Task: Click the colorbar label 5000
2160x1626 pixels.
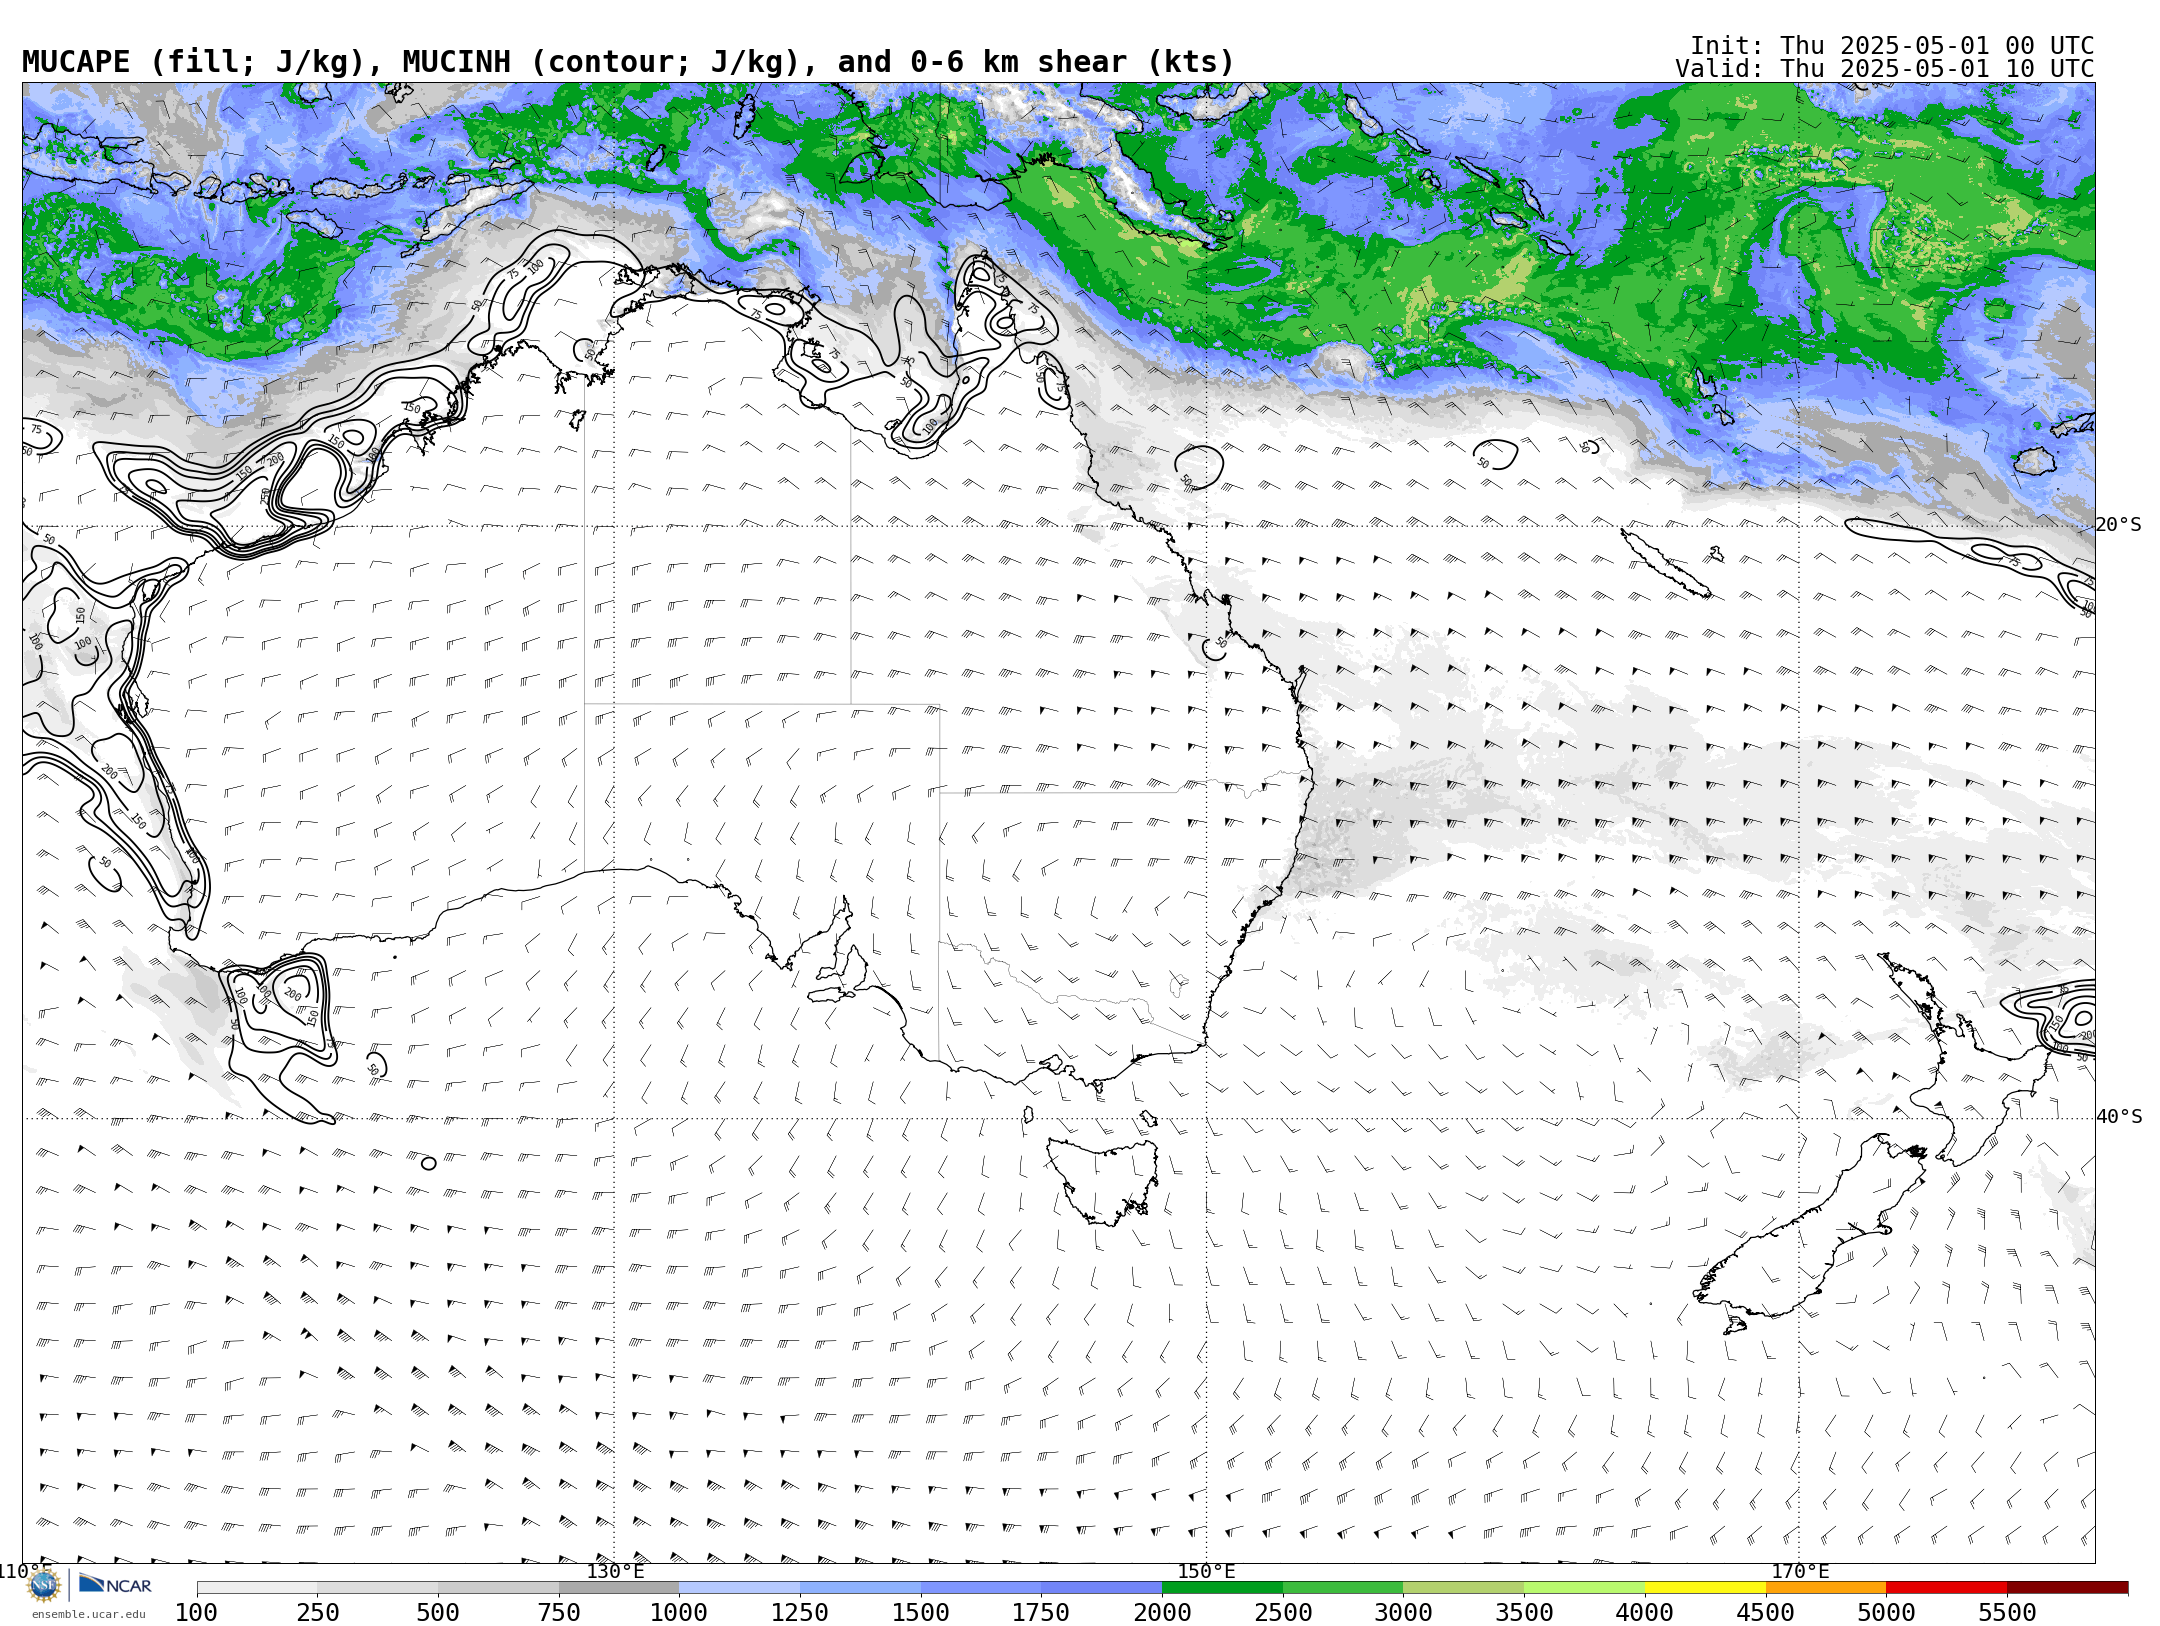Action: click(x=1887, y=1613)
